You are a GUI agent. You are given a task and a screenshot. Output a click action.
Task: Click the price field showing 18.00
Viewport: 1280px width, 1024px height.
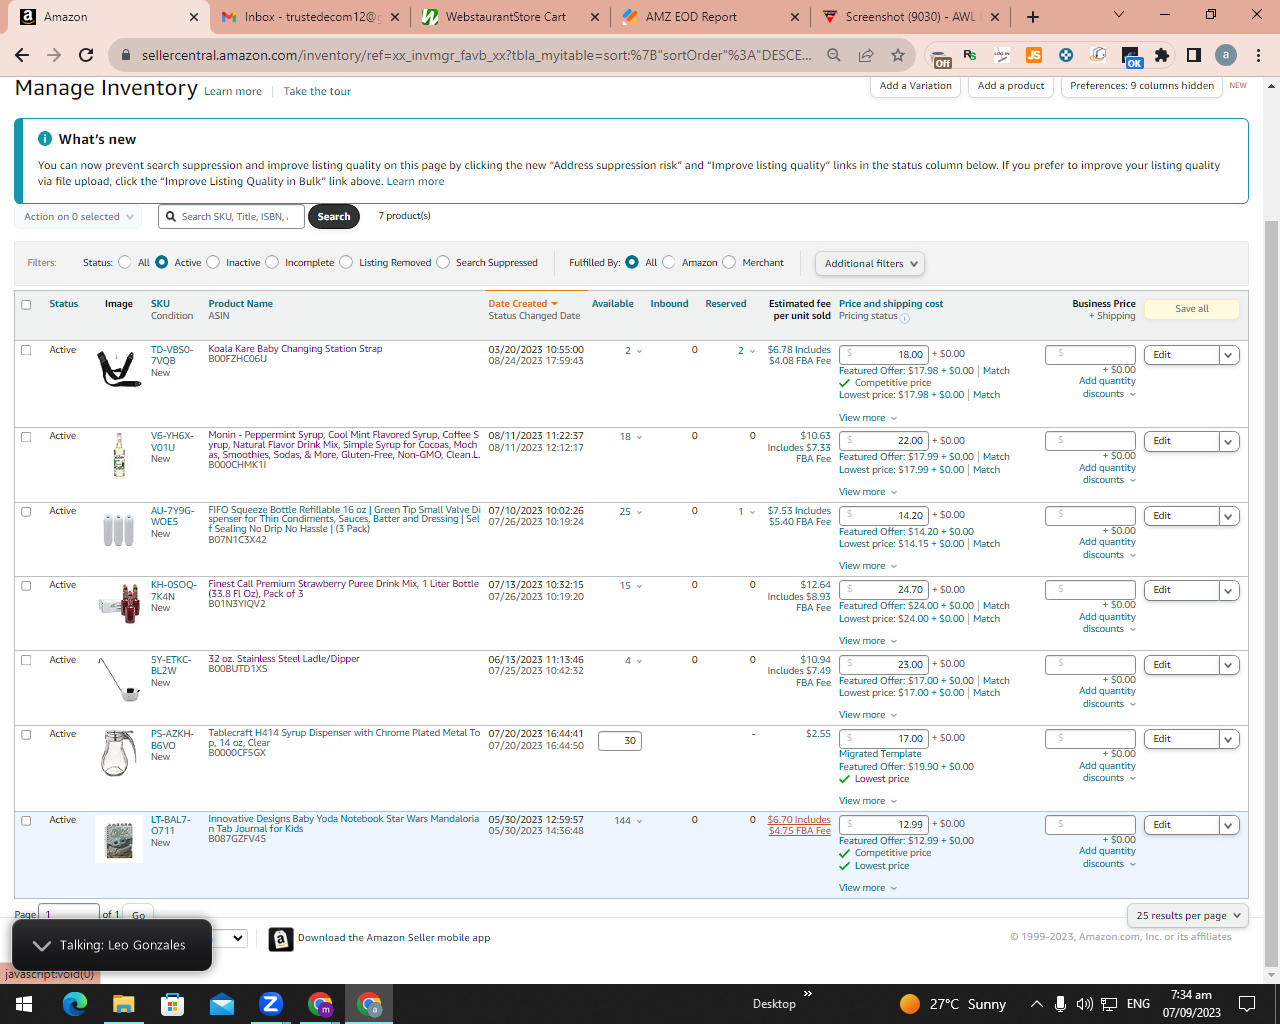coord(884,354)
